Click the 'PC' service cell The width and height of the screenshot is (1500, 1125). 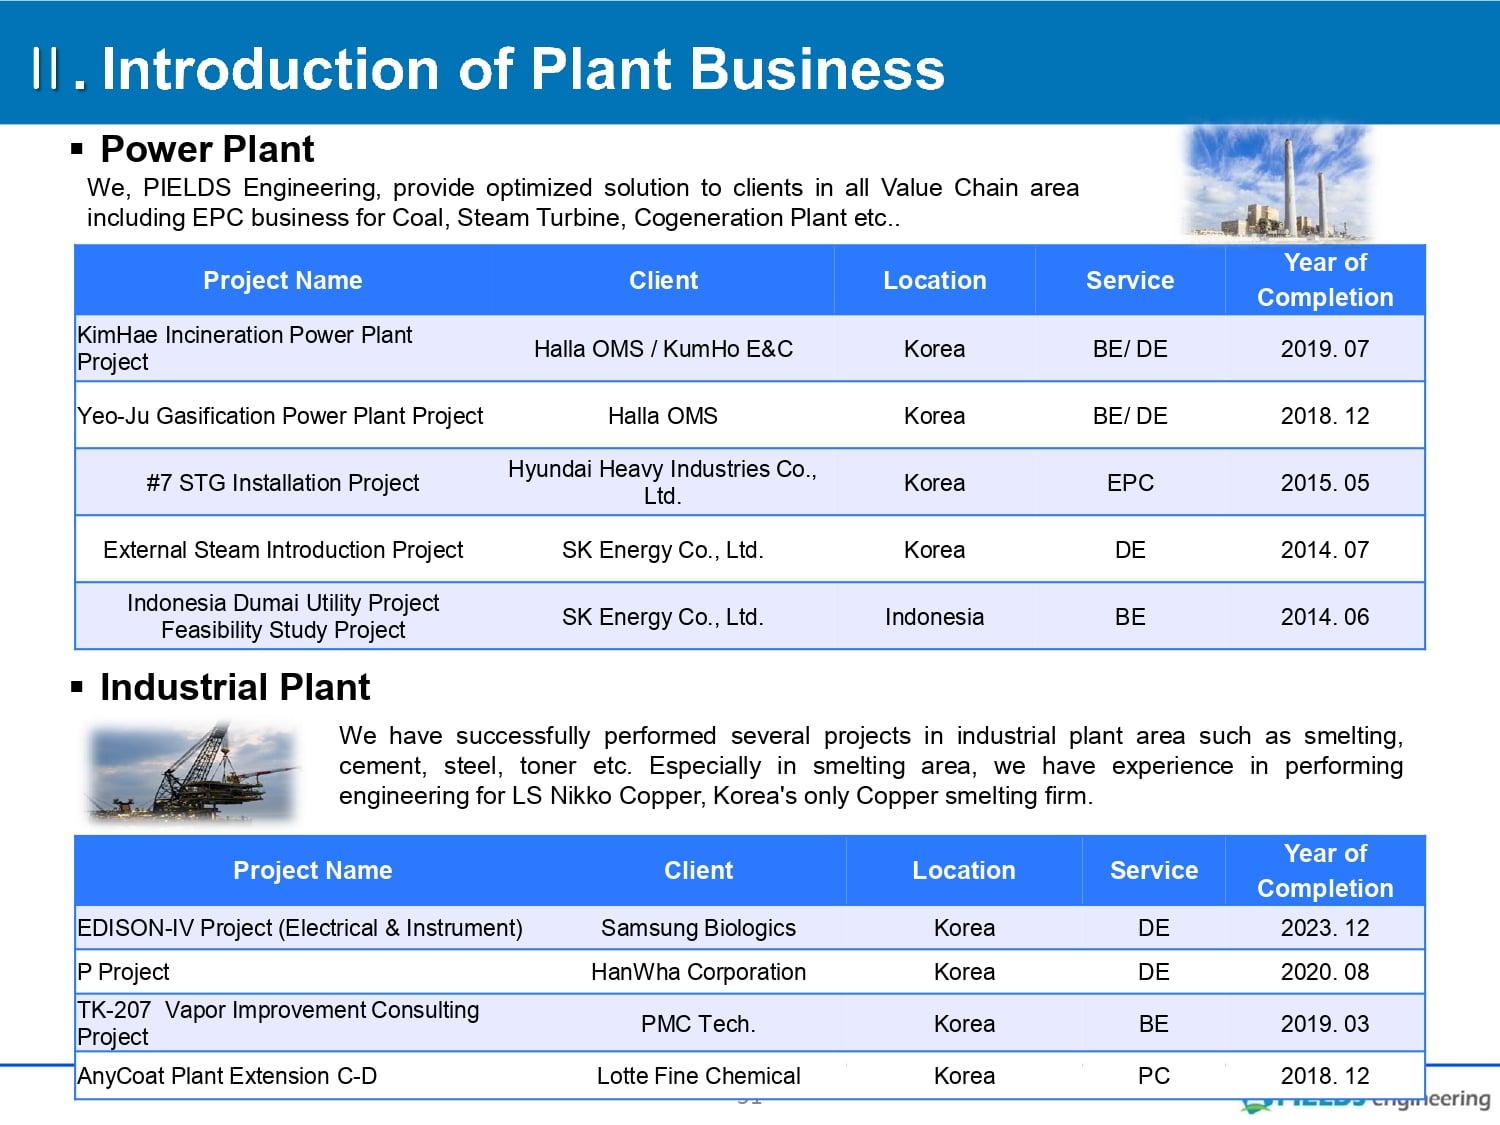point(1154,1076)
